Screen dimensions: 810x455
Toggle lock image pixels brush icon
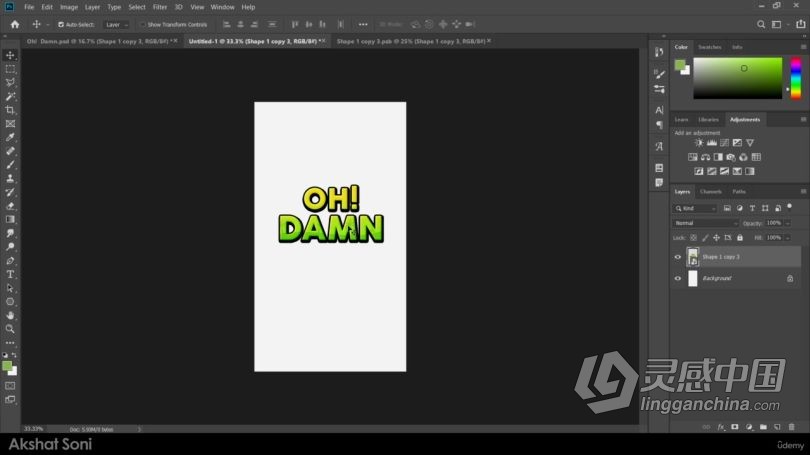coord(705,238)
